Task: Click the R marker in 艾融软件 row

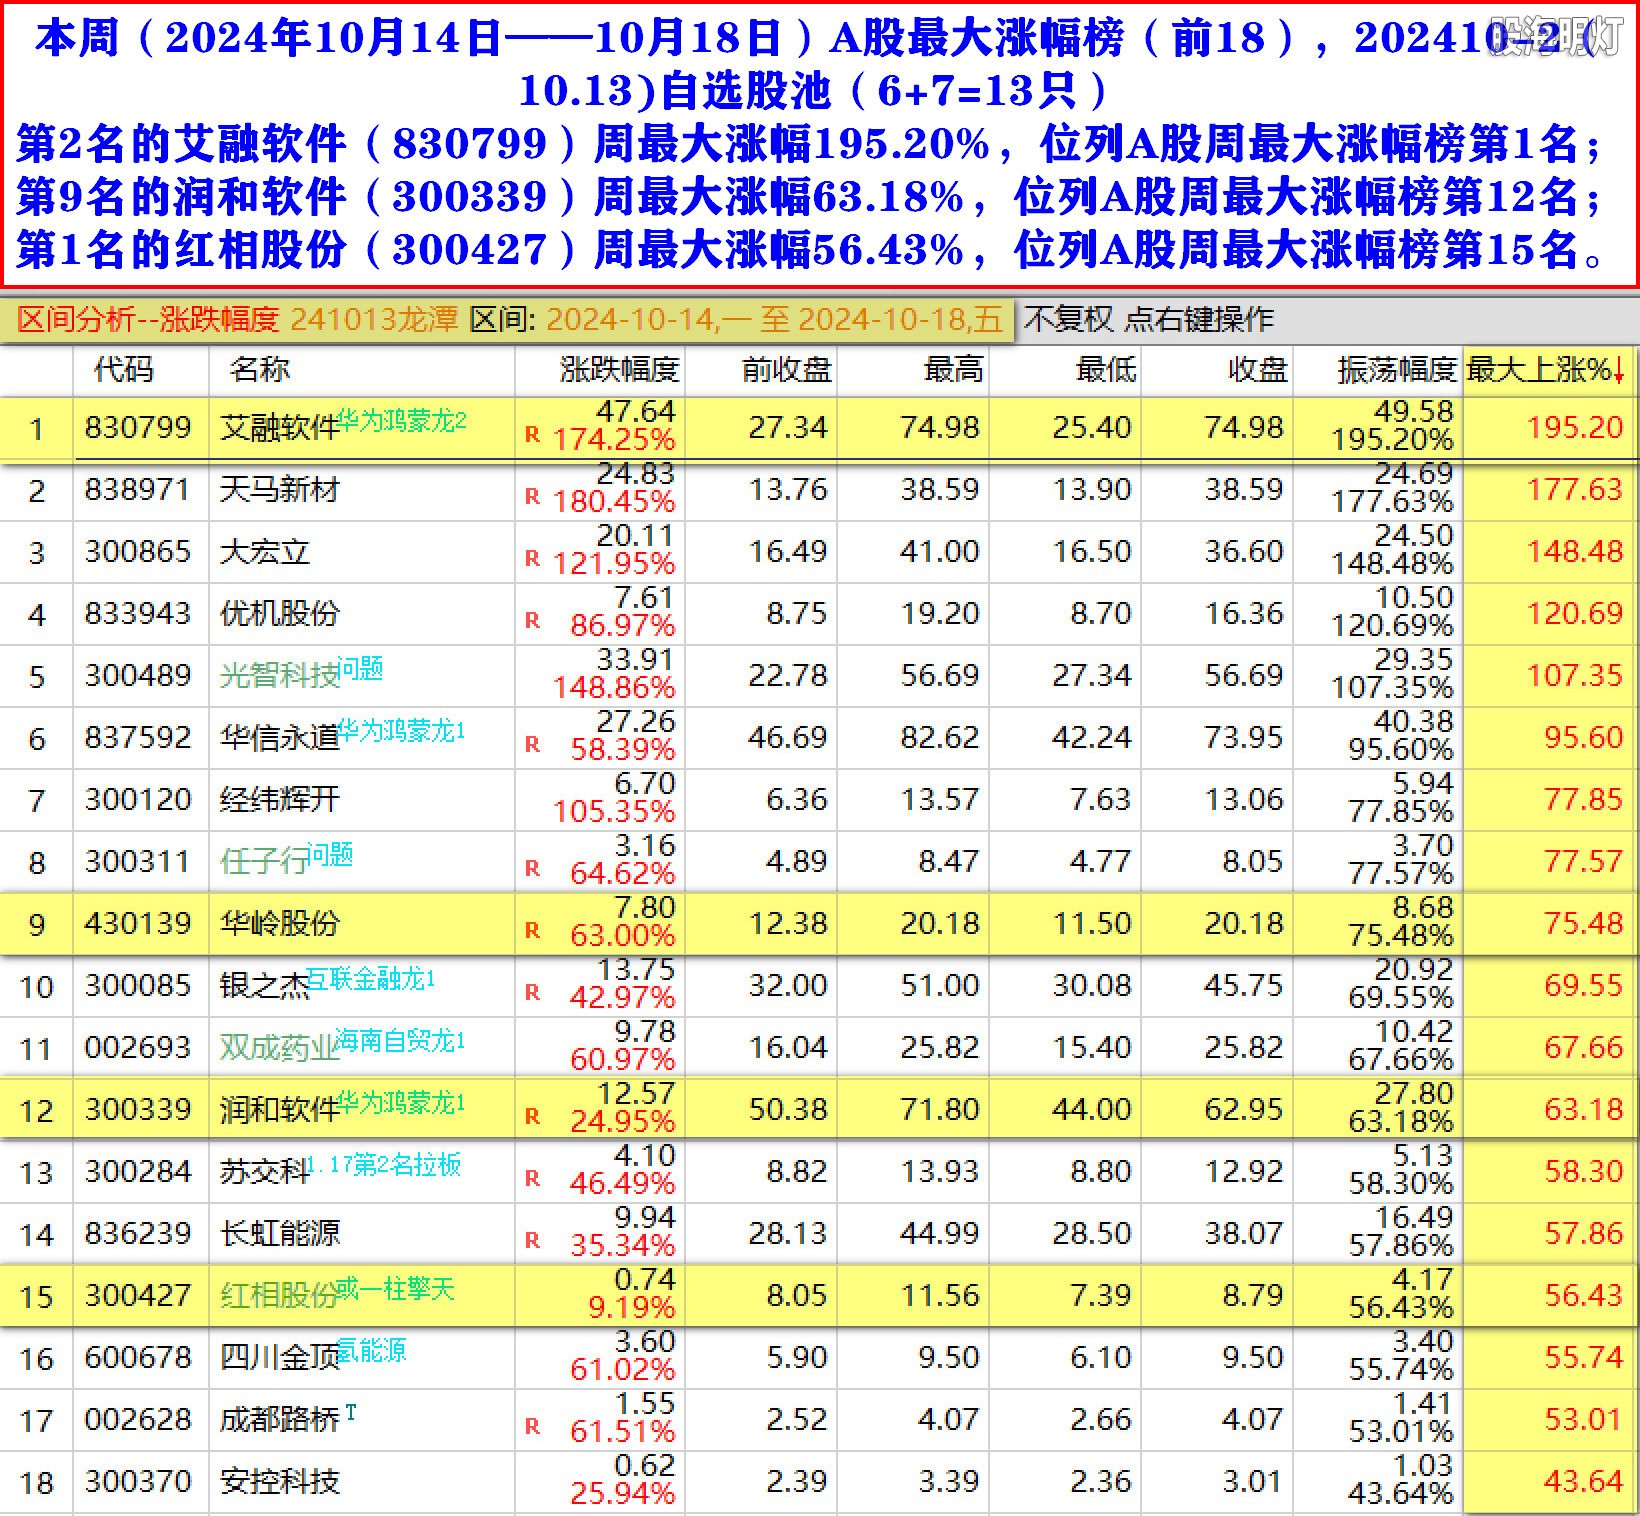Action: coord(532,435)
